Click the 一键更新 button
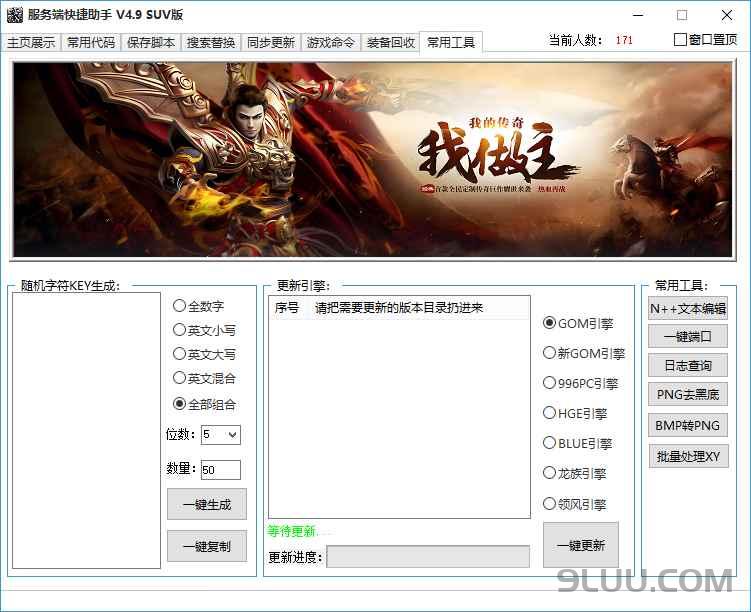This screenshot has width=751, height=612. tap(581, 545)
